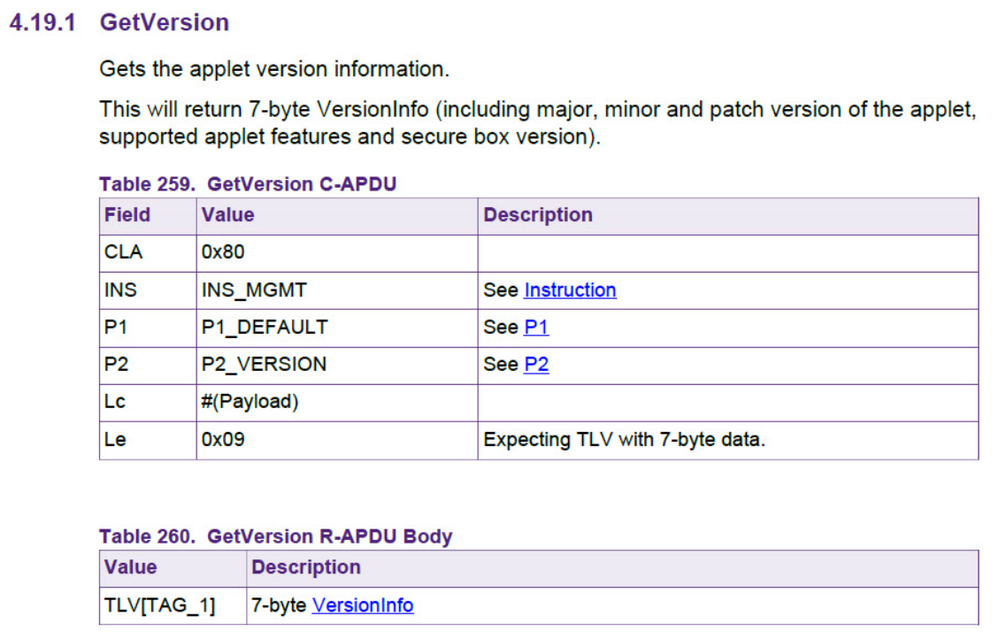Open the VersionInfo hyperlink in Table 260

(x=362, y=605)
